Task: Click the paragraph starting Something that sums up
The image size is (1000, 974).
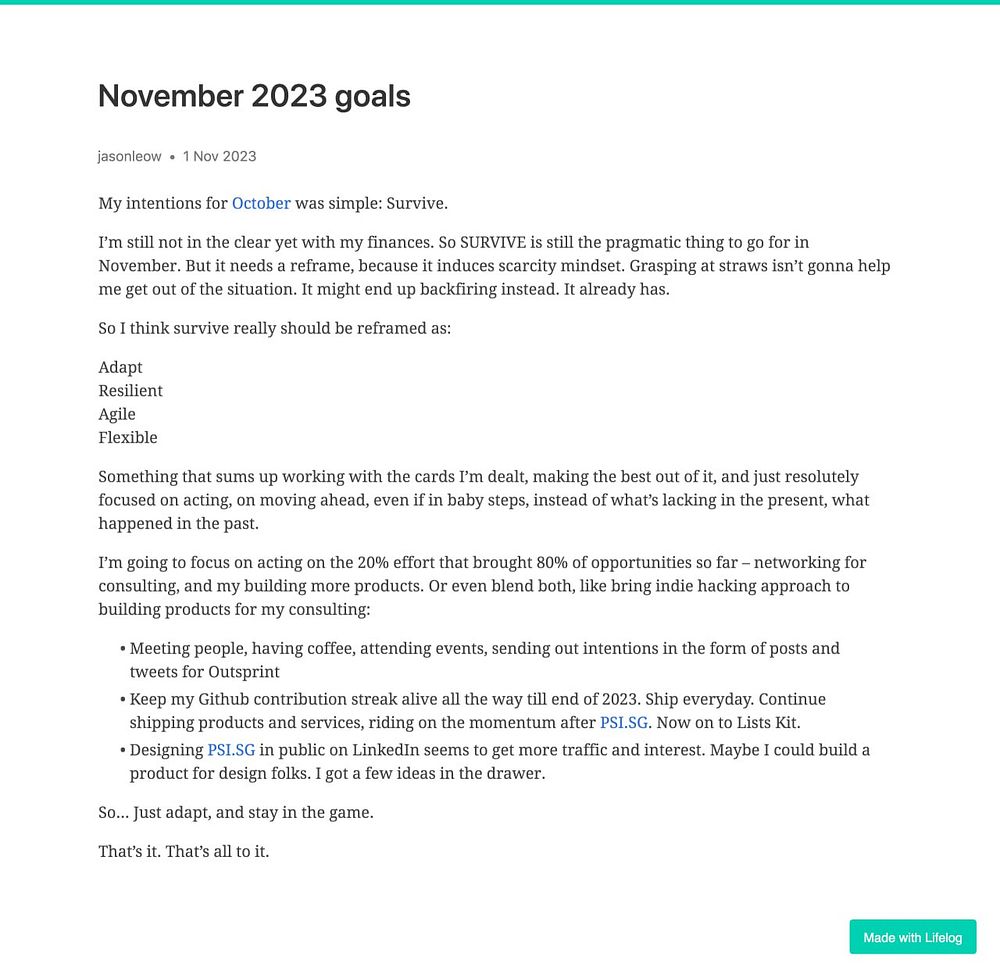Action: [x=483, y=500]
